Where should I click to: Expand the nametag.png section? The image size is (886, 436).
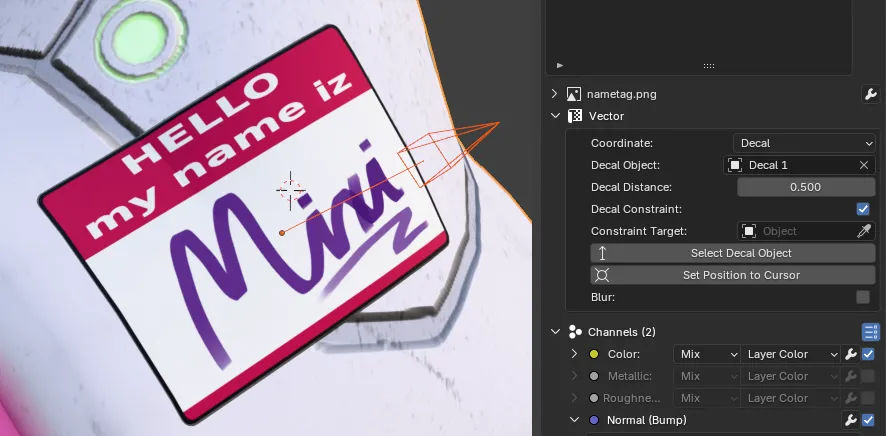(x=555, y=94)
